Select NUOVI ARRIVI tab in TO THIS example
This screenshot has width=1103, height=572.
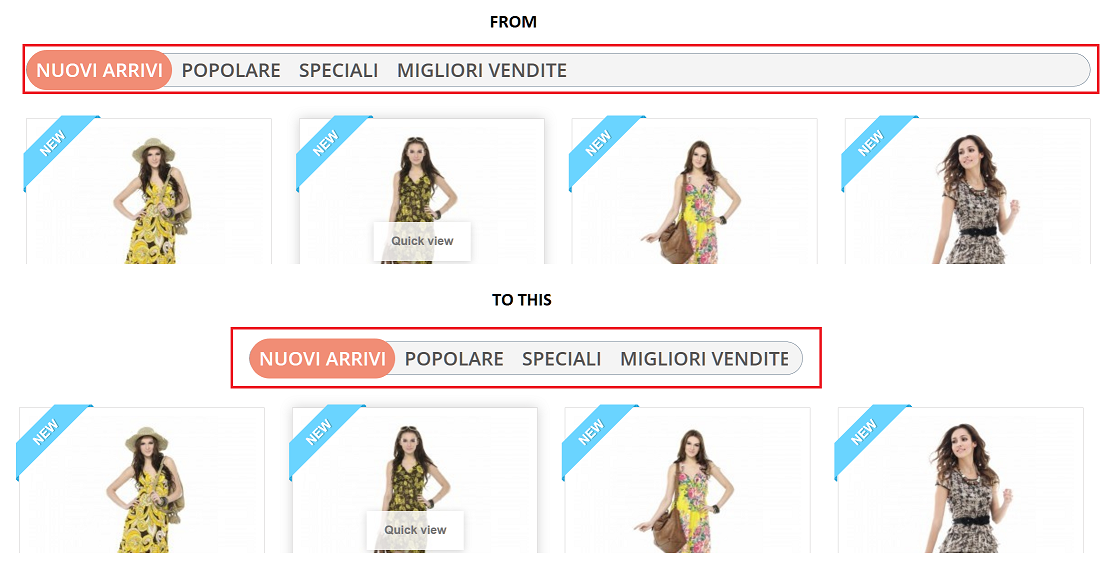point(322,359)
